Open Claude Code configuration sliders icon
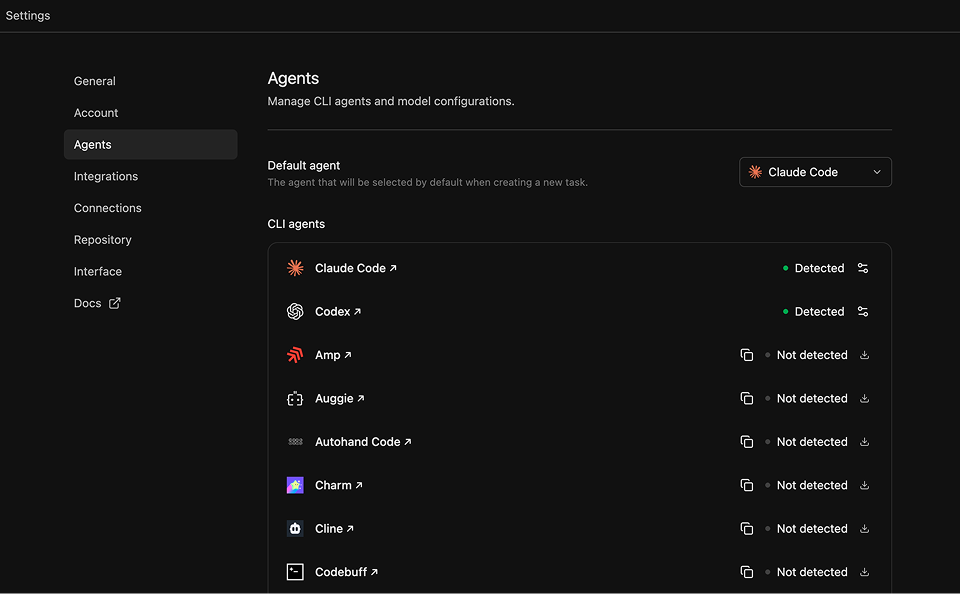Image resolution: width=961 pixels, height=594 pixels. point(863,268)
